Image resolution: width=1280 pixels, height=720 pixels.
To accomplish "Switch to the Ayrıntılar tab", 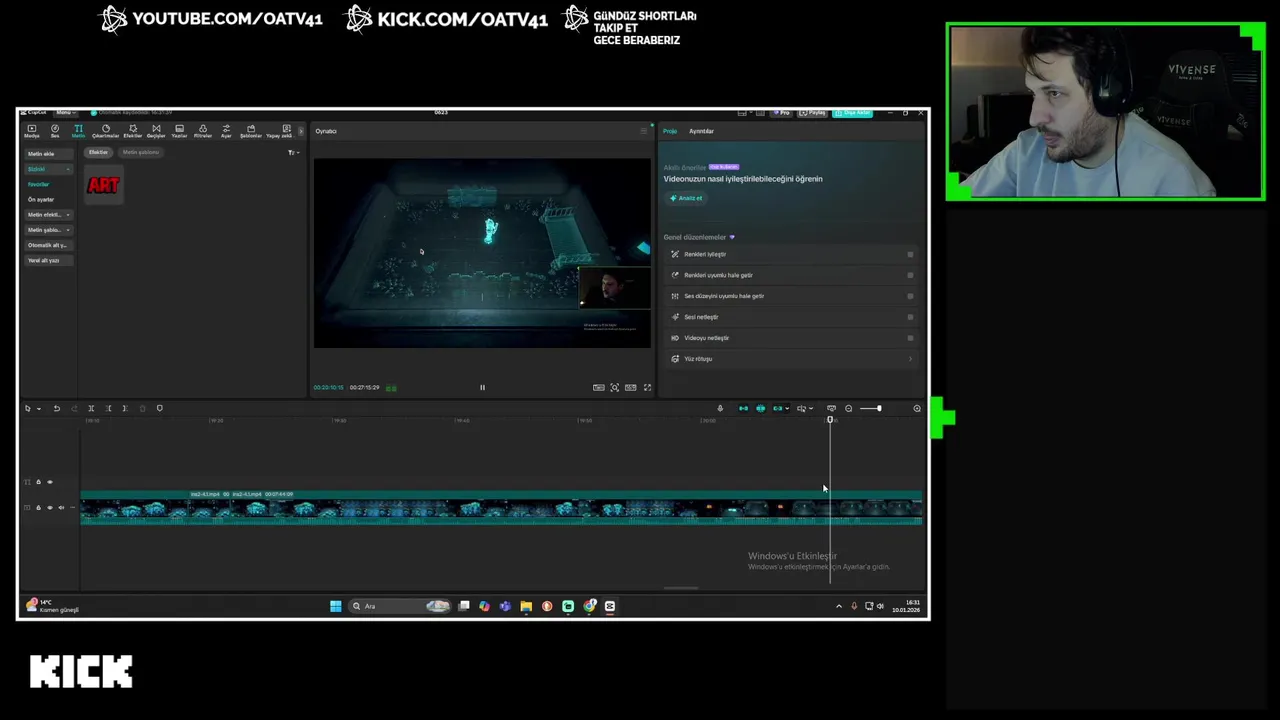I will click(701, 131).
